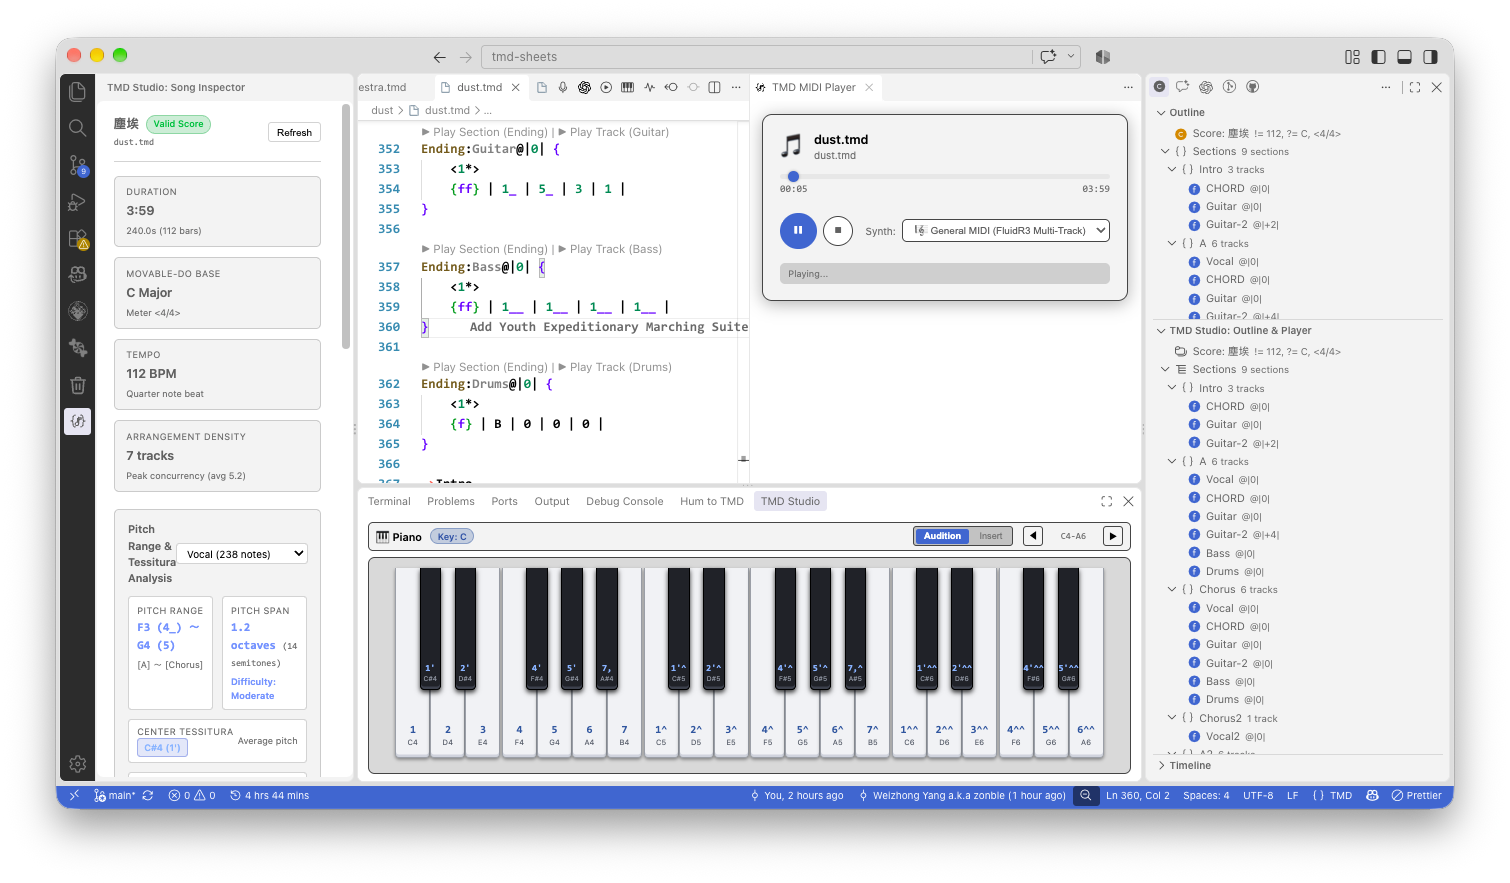Open Source Control view with badge 9
Image resolution: width=1510 pixels, height=883 pixels.
pyautogui.click(x=77, y=165)
